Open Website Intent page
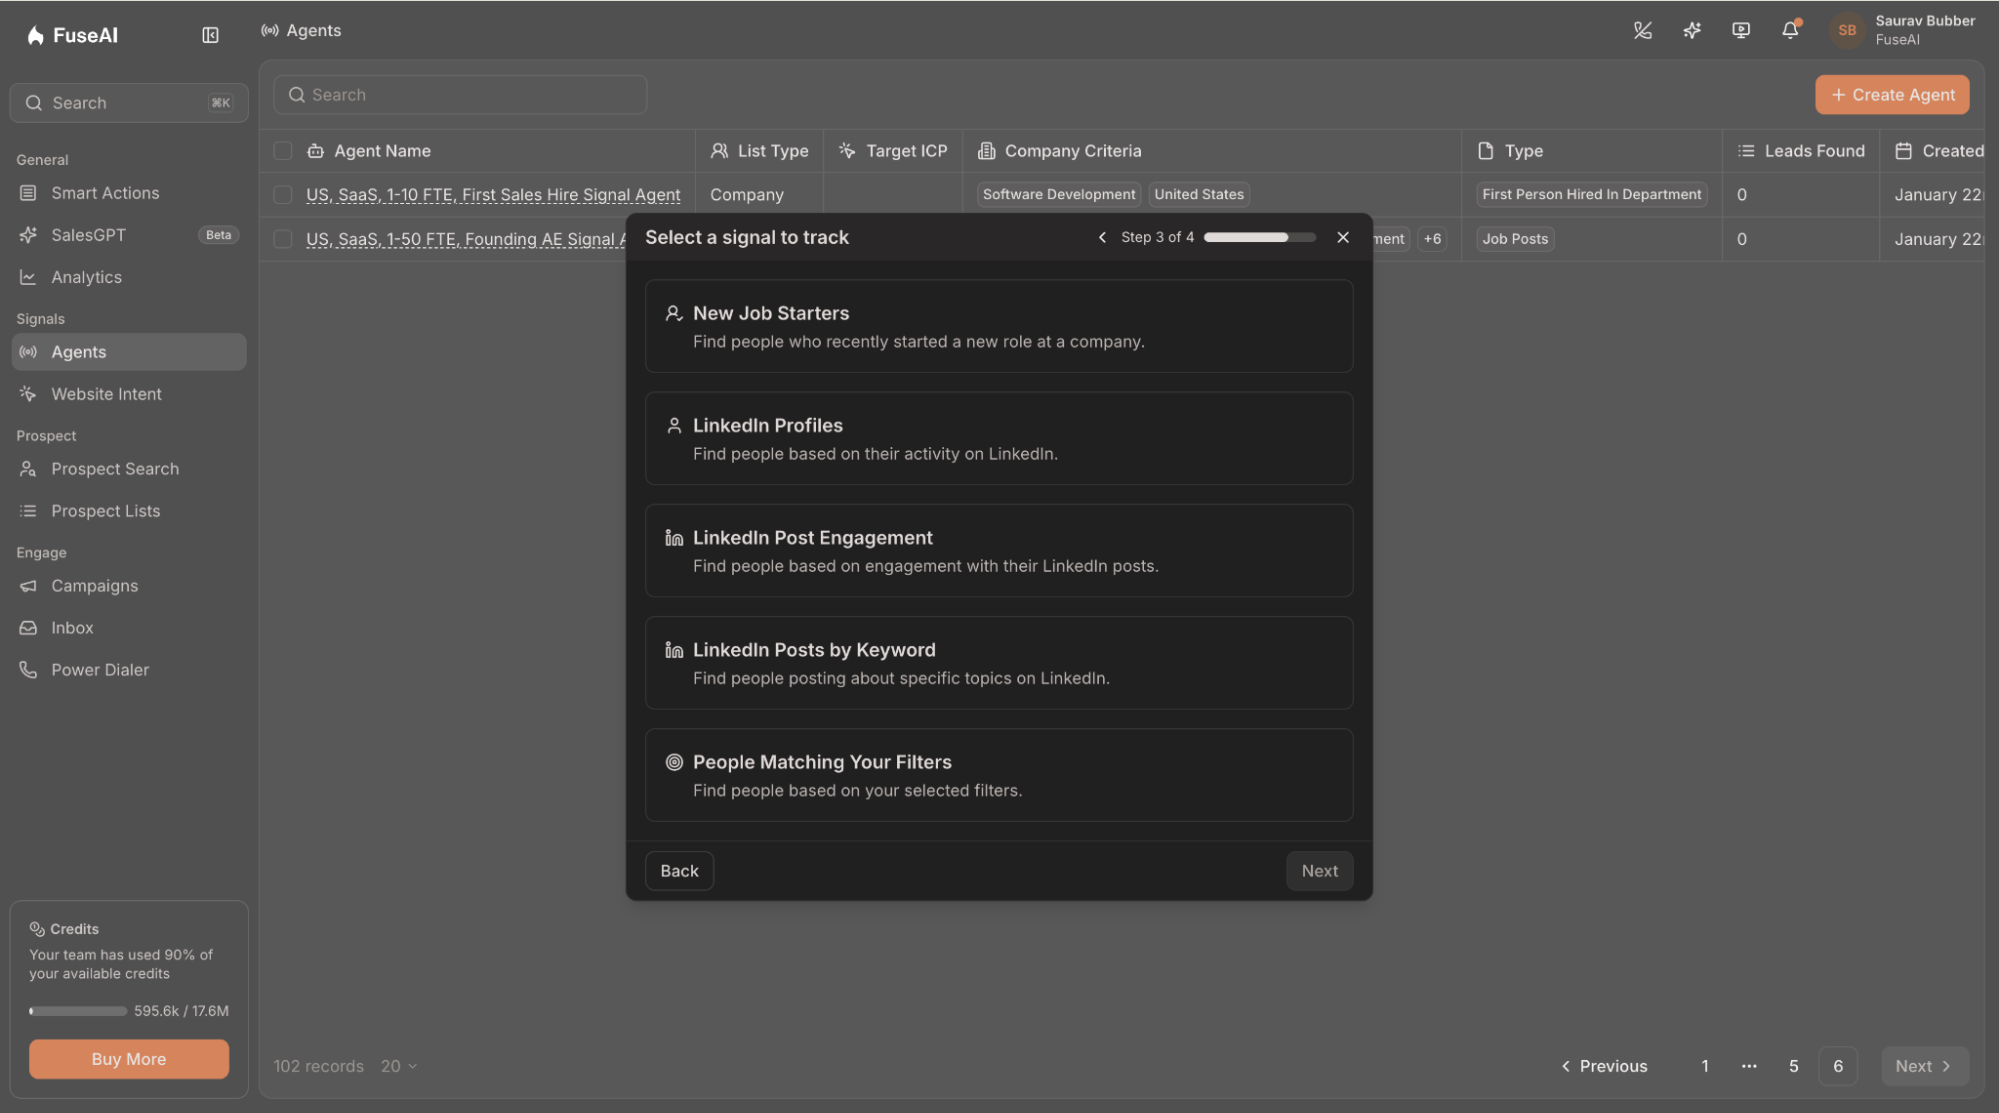The height and width of the screenshot is (1113, 1999). (x=128, y=394)
